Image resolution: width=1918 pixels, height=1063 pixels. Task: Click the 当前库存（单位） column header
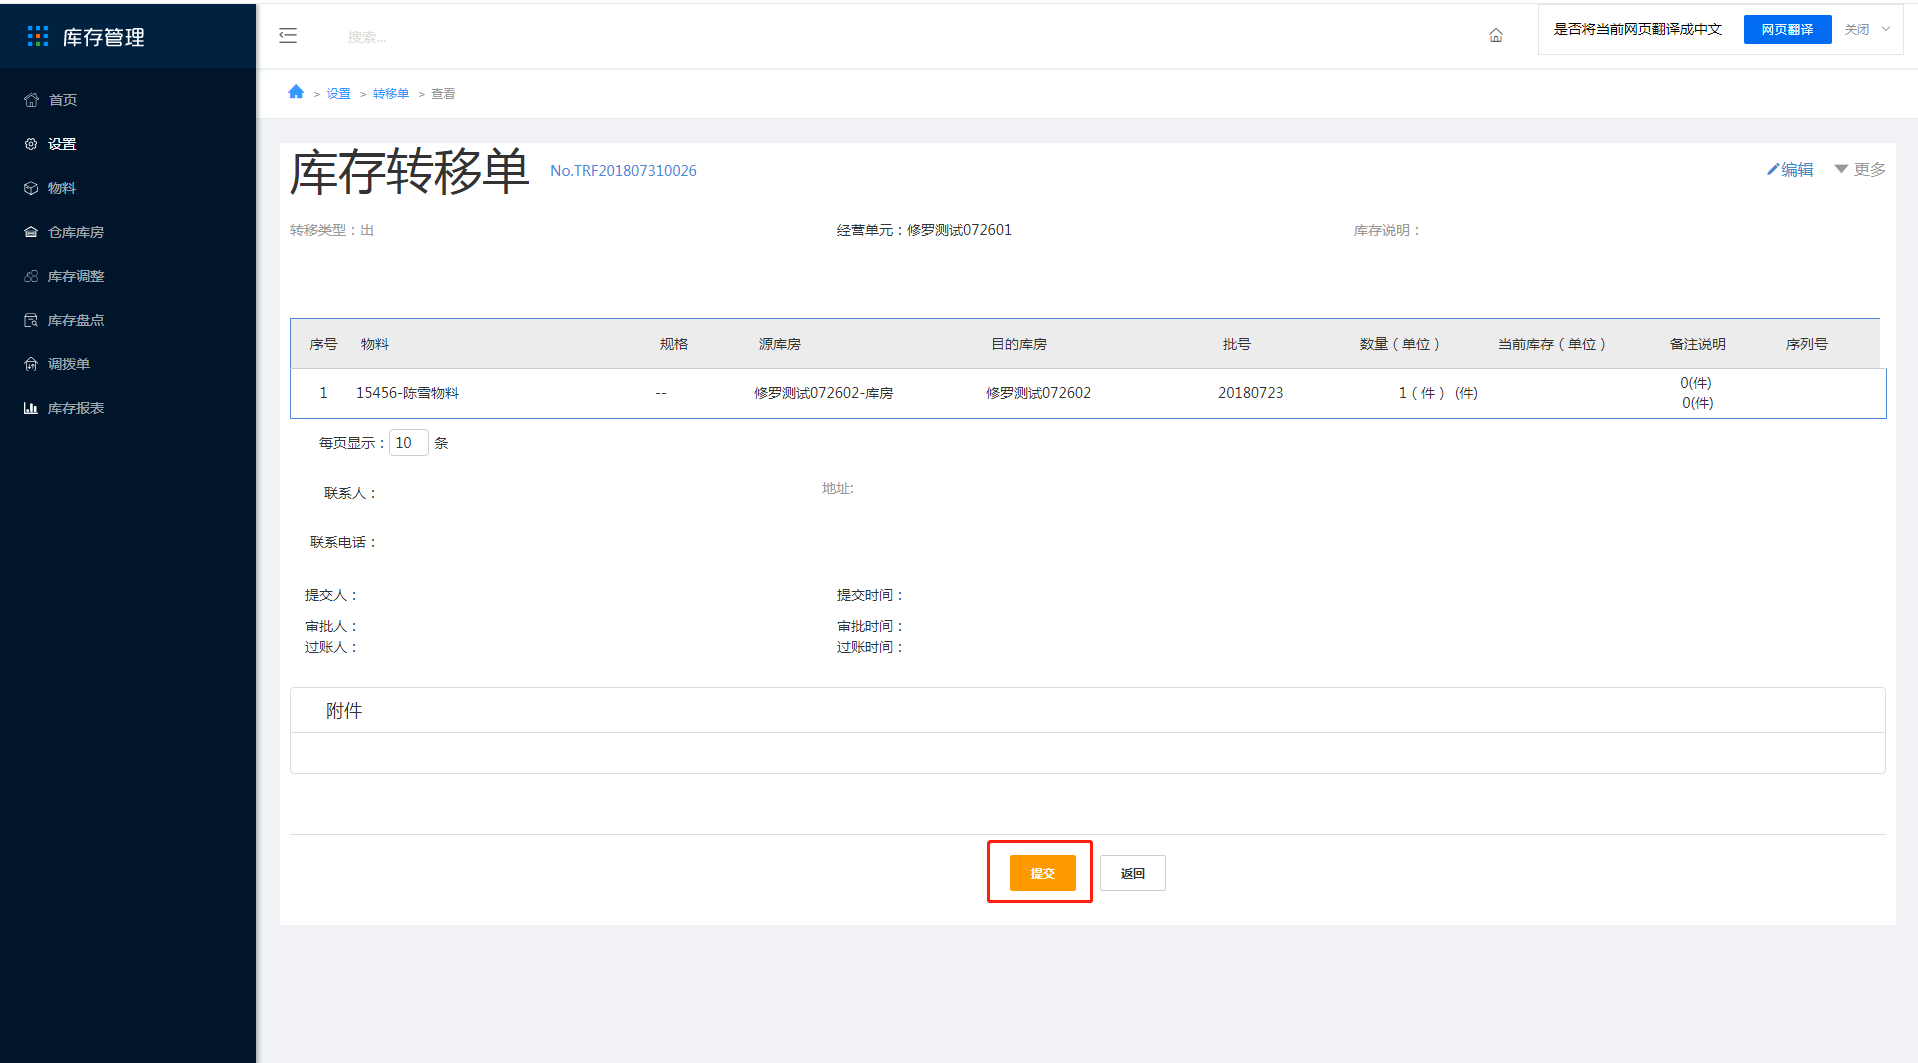(x=1552, y=344)
